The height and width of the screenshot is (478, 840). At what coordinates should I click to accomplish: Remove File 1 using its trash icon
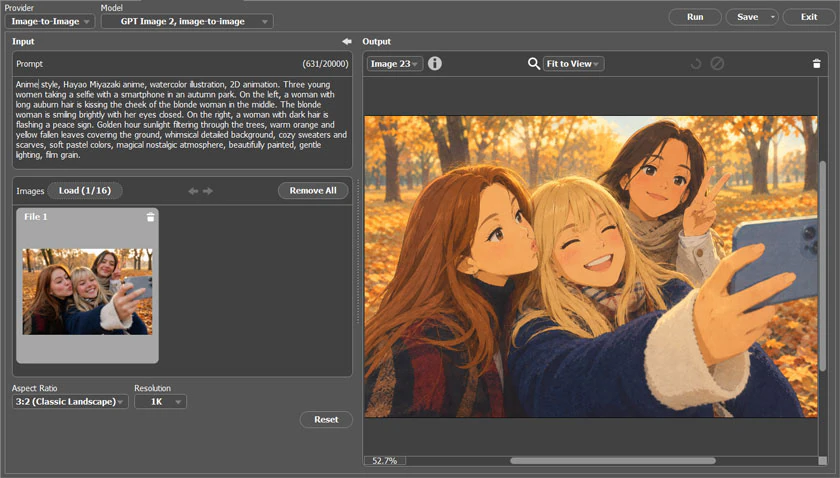point(151,216)
